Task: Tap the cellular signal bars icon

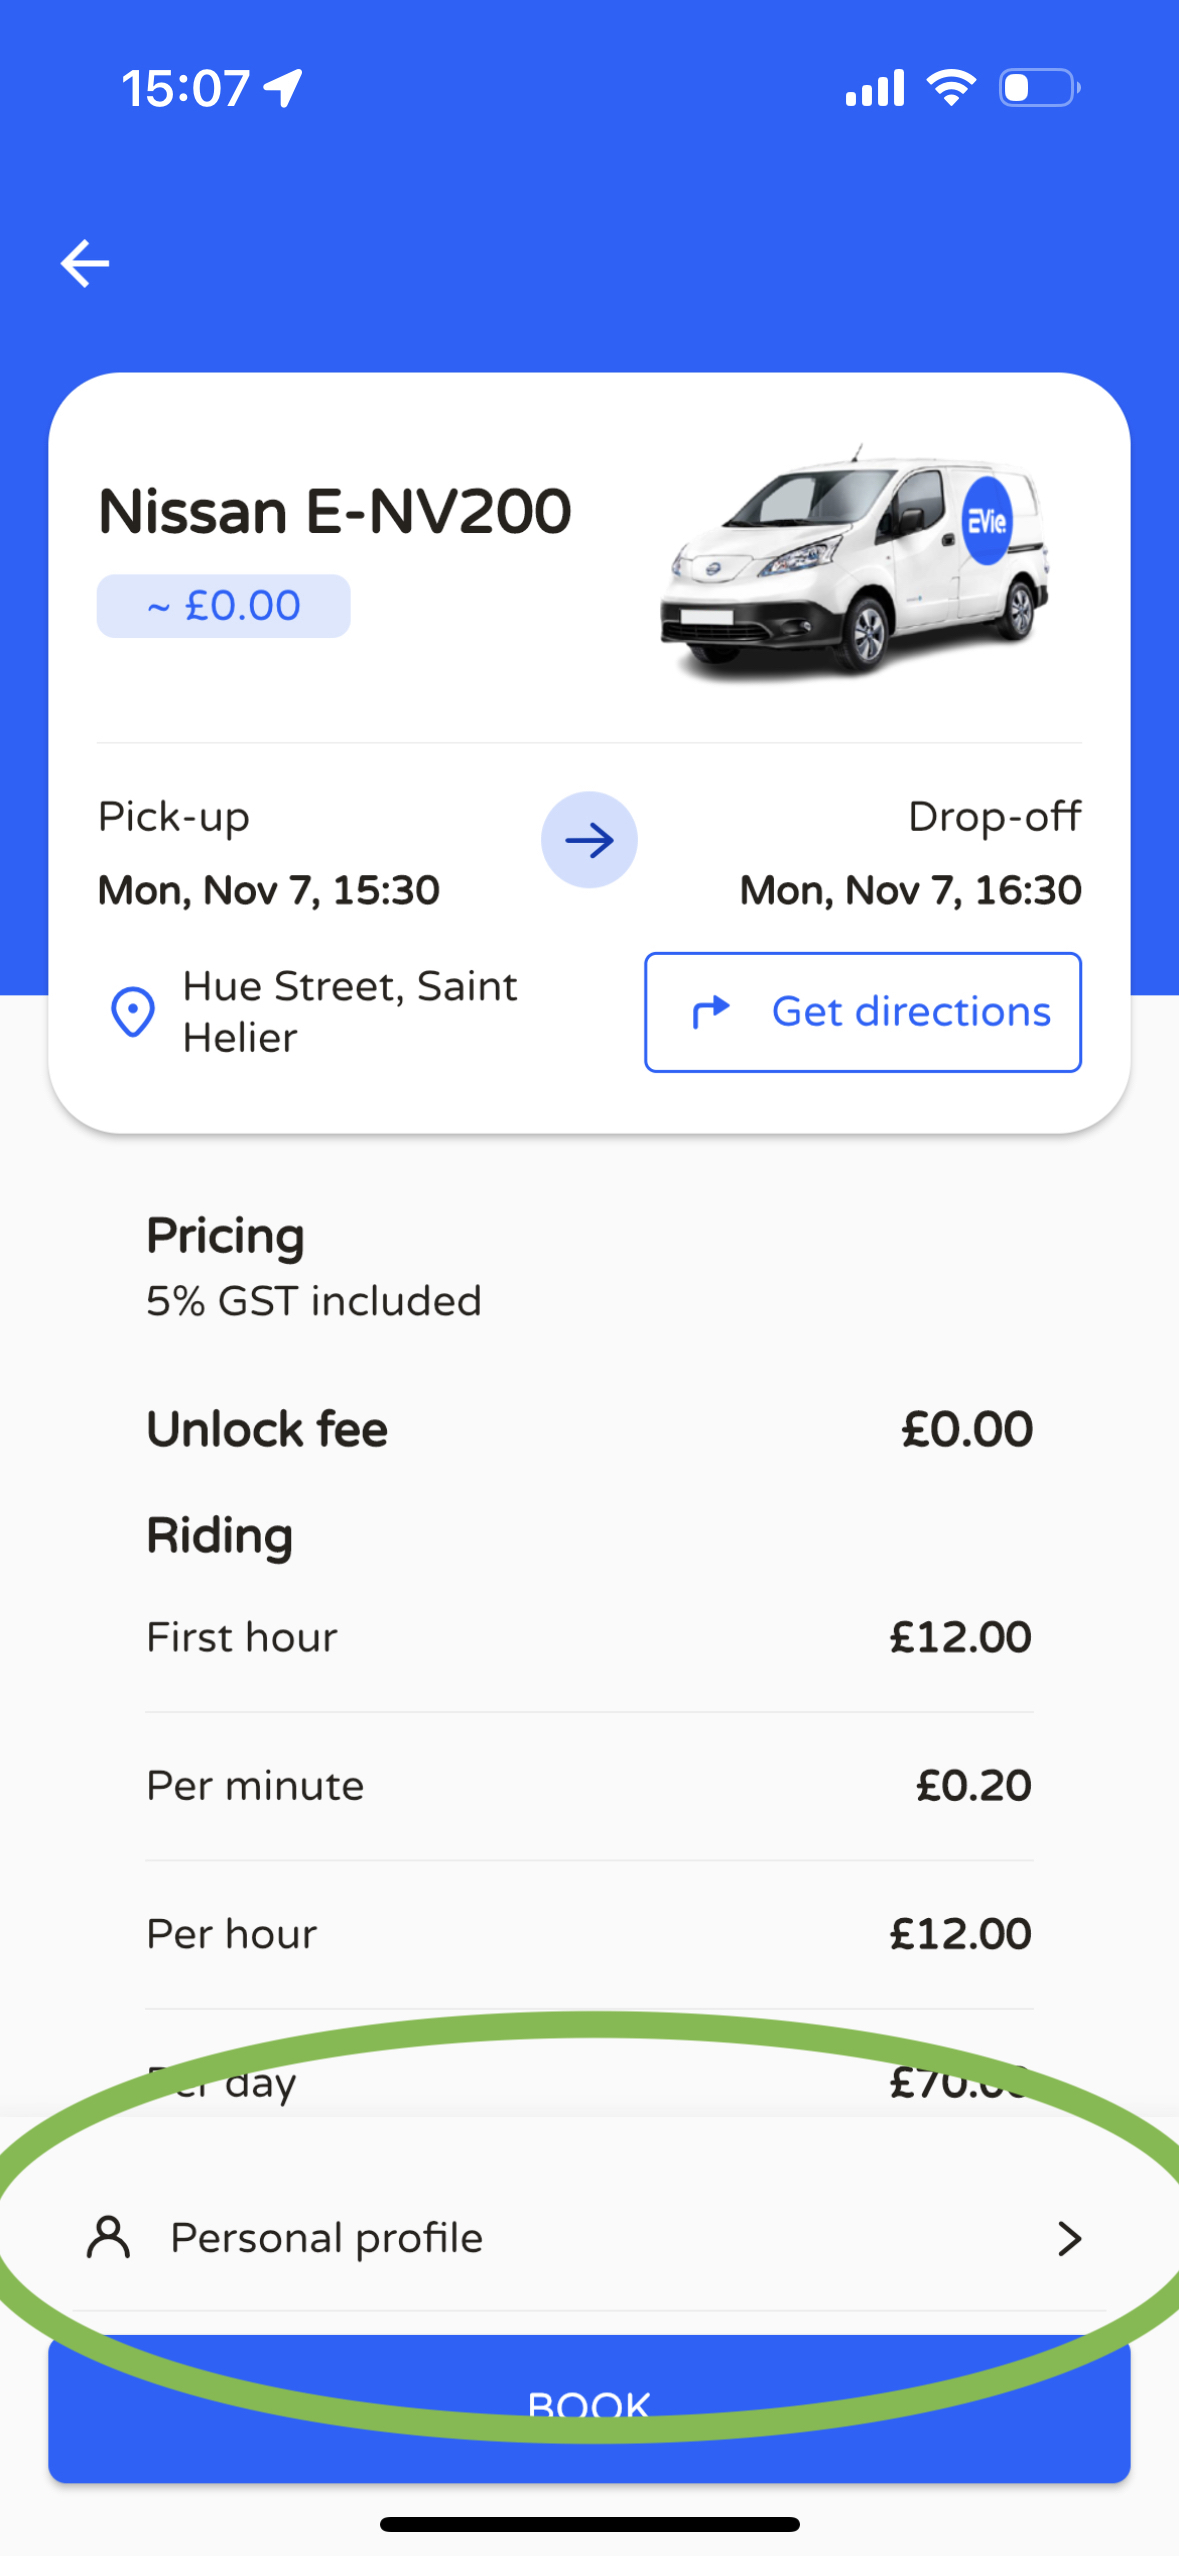Action: (x=875, y=88)
